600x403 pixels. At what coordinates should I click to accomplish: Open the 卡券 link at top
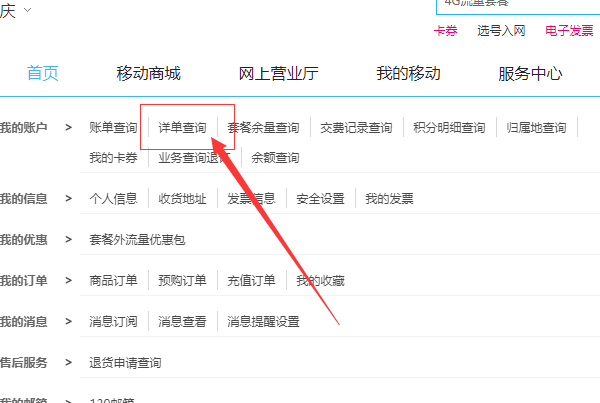(x=445, y=31)
